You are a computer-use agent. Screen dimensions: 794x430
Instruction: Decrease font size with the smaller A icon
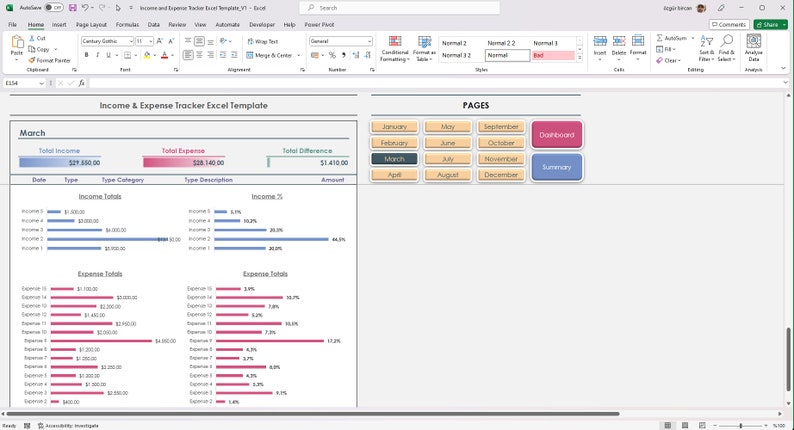(x=171, y=41)
